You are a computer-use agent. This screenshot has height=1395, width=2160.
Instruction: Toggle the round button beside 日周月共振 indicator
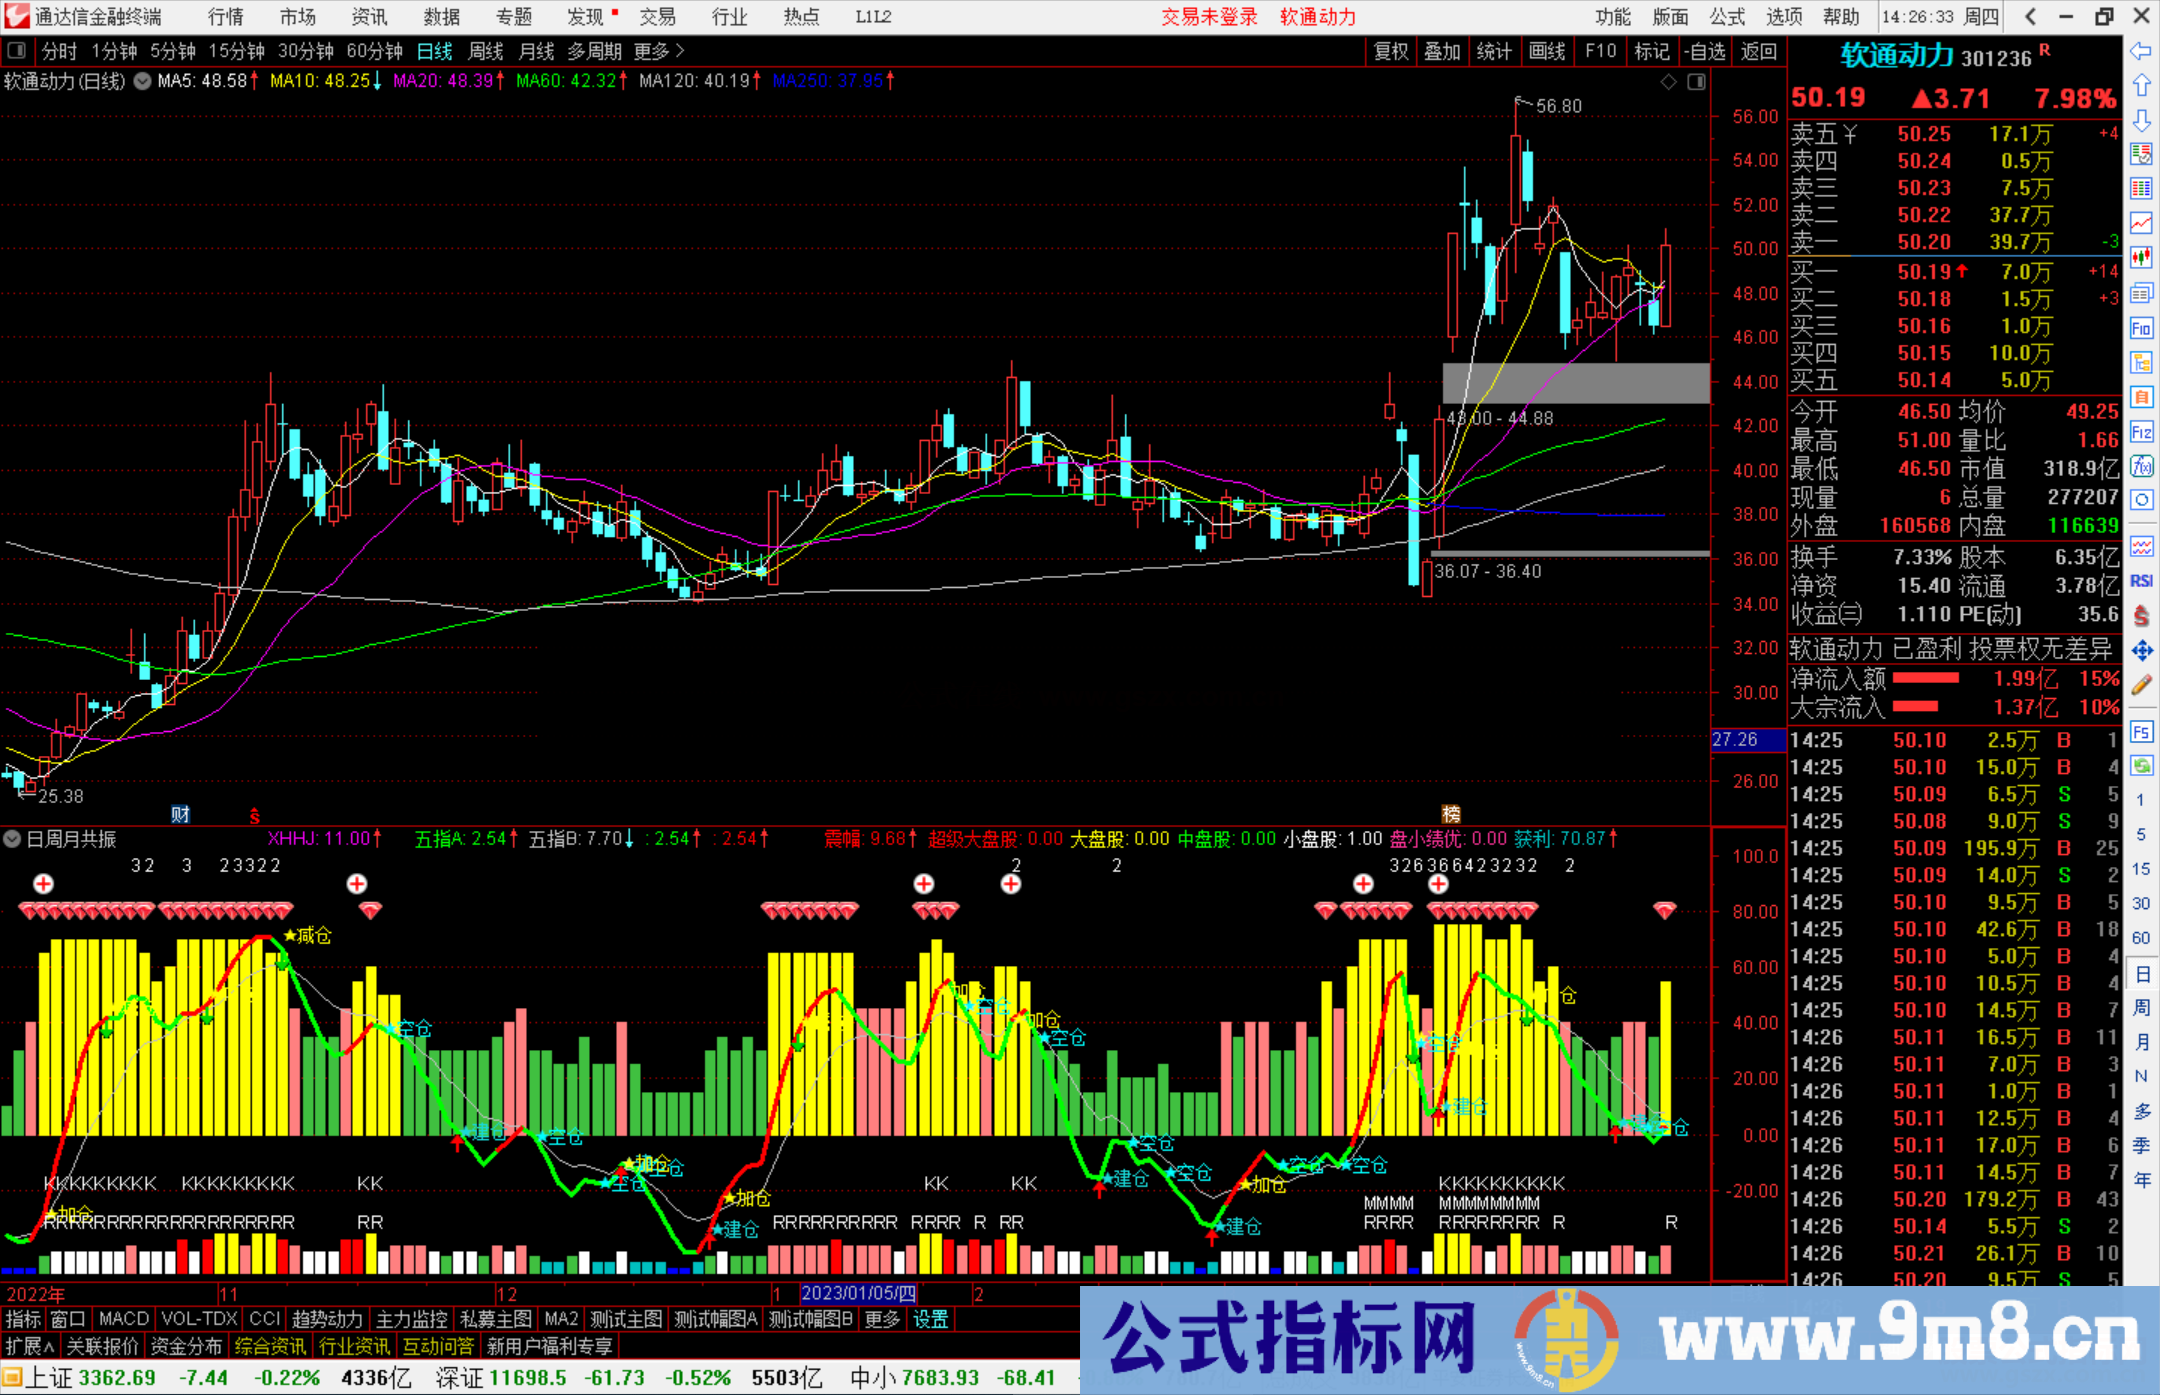[x=13, y=839]
